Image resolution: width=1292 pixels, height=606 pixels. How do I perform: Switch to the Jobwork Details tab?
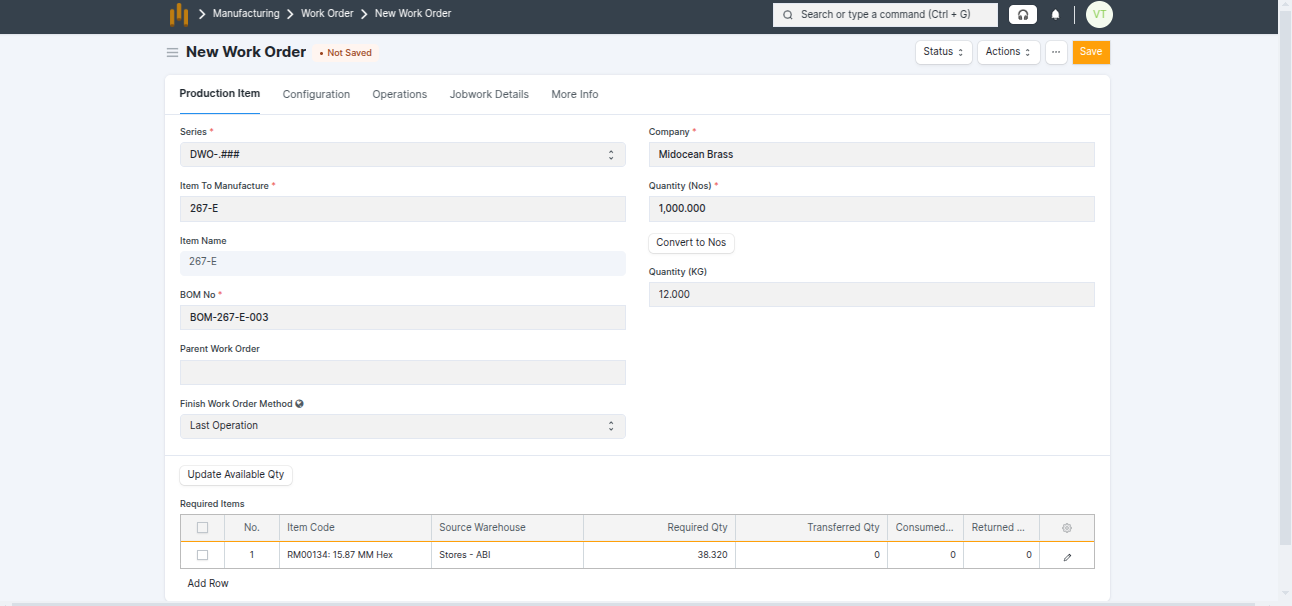click(x=489, y=94)
